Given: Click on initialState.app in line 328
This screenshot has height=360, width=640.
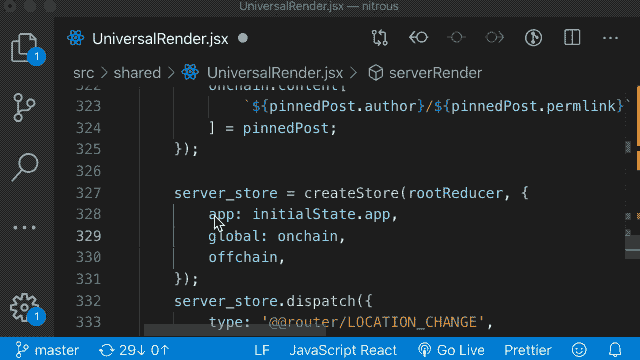Looking at the screenshot, I should pyautogui.click(x=321, y=214).
